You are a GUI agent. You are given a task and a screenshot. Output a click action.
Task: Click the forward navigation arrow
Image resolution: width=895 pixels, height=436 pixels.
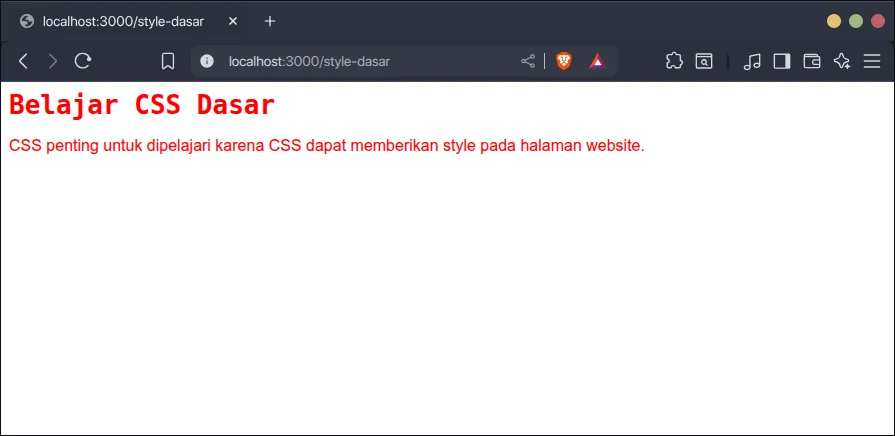tap(53, 61)
